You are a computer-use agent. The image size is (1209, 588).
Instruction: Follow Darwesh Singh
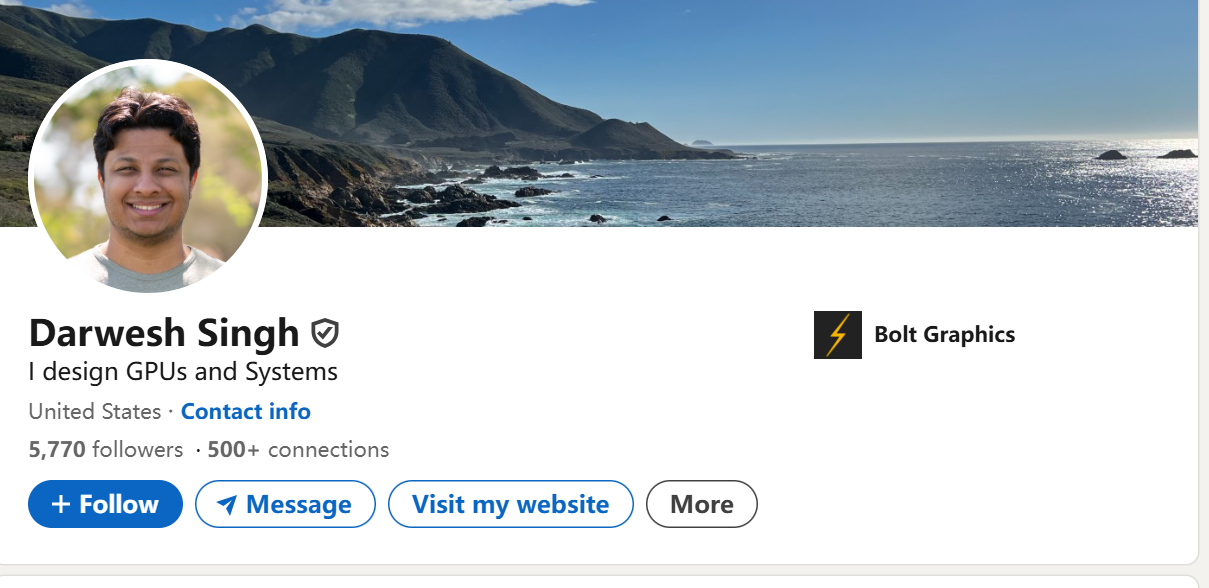pos(105,504)
